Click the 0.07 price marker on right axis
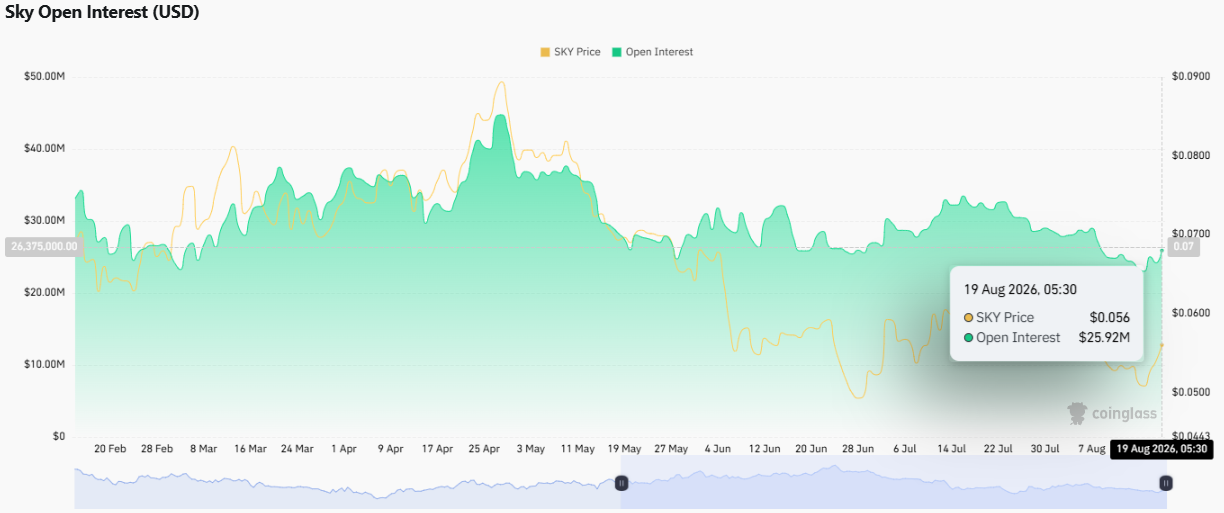 1183,246
